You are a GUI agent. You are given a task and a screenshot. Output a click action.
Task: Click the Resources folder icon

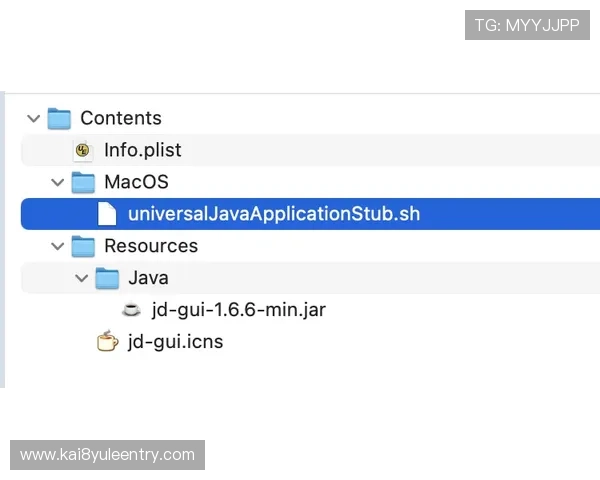(83, 246)
